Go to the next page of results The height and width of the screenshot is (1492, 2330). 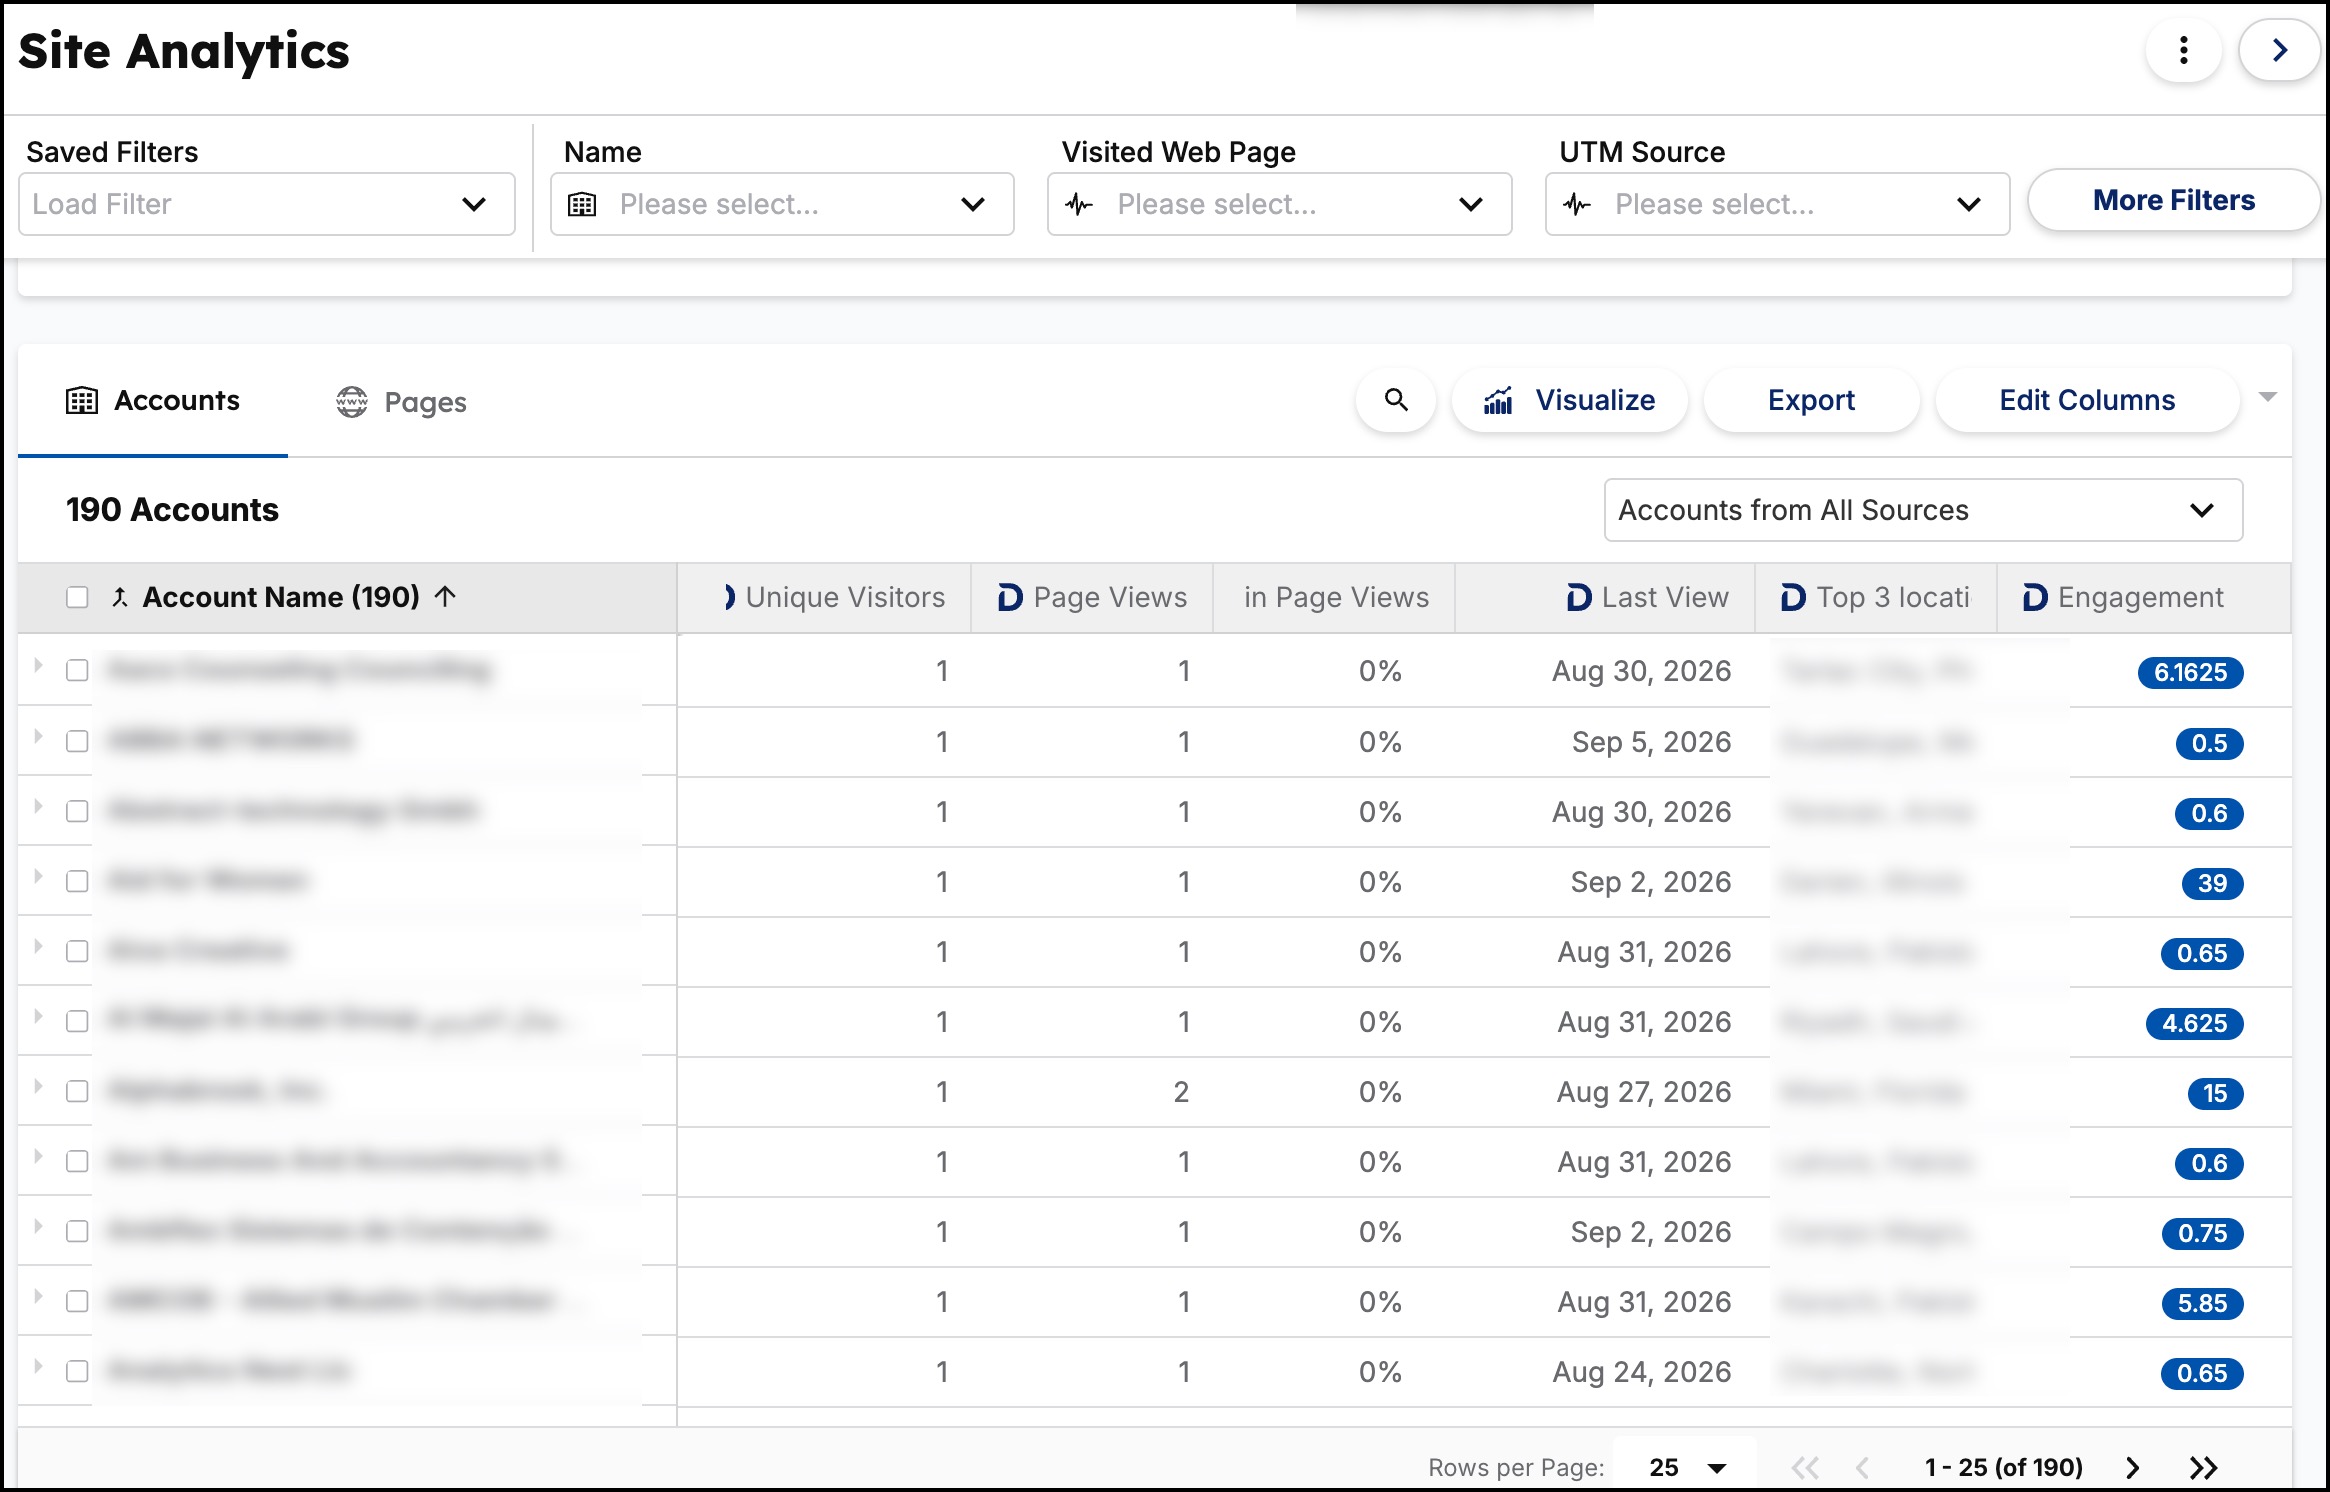coord(2133,1467)
